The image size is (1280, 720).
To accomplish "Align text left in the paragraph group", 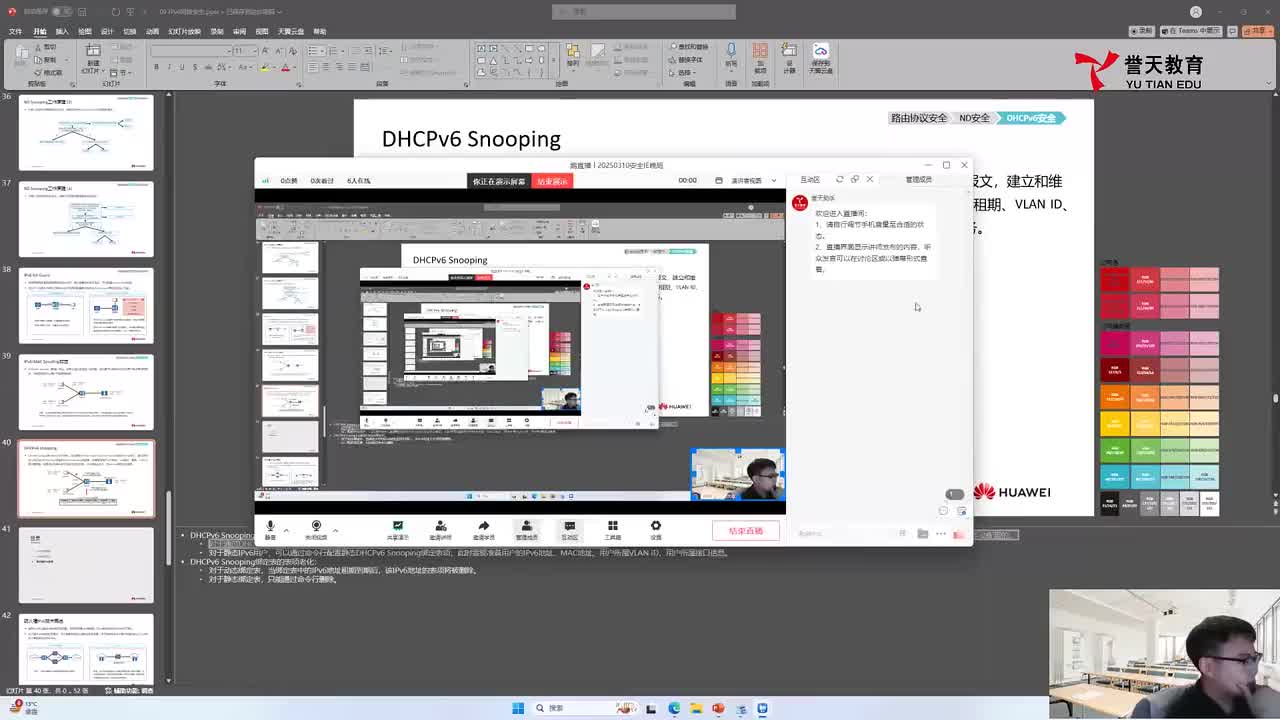I will [313, 67].
